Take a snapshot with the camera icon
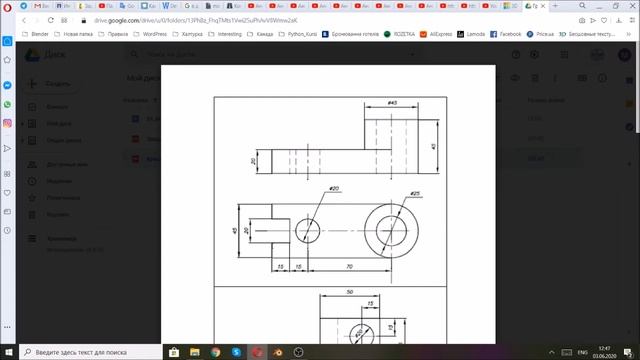640x360 pixels. [582, 20]
